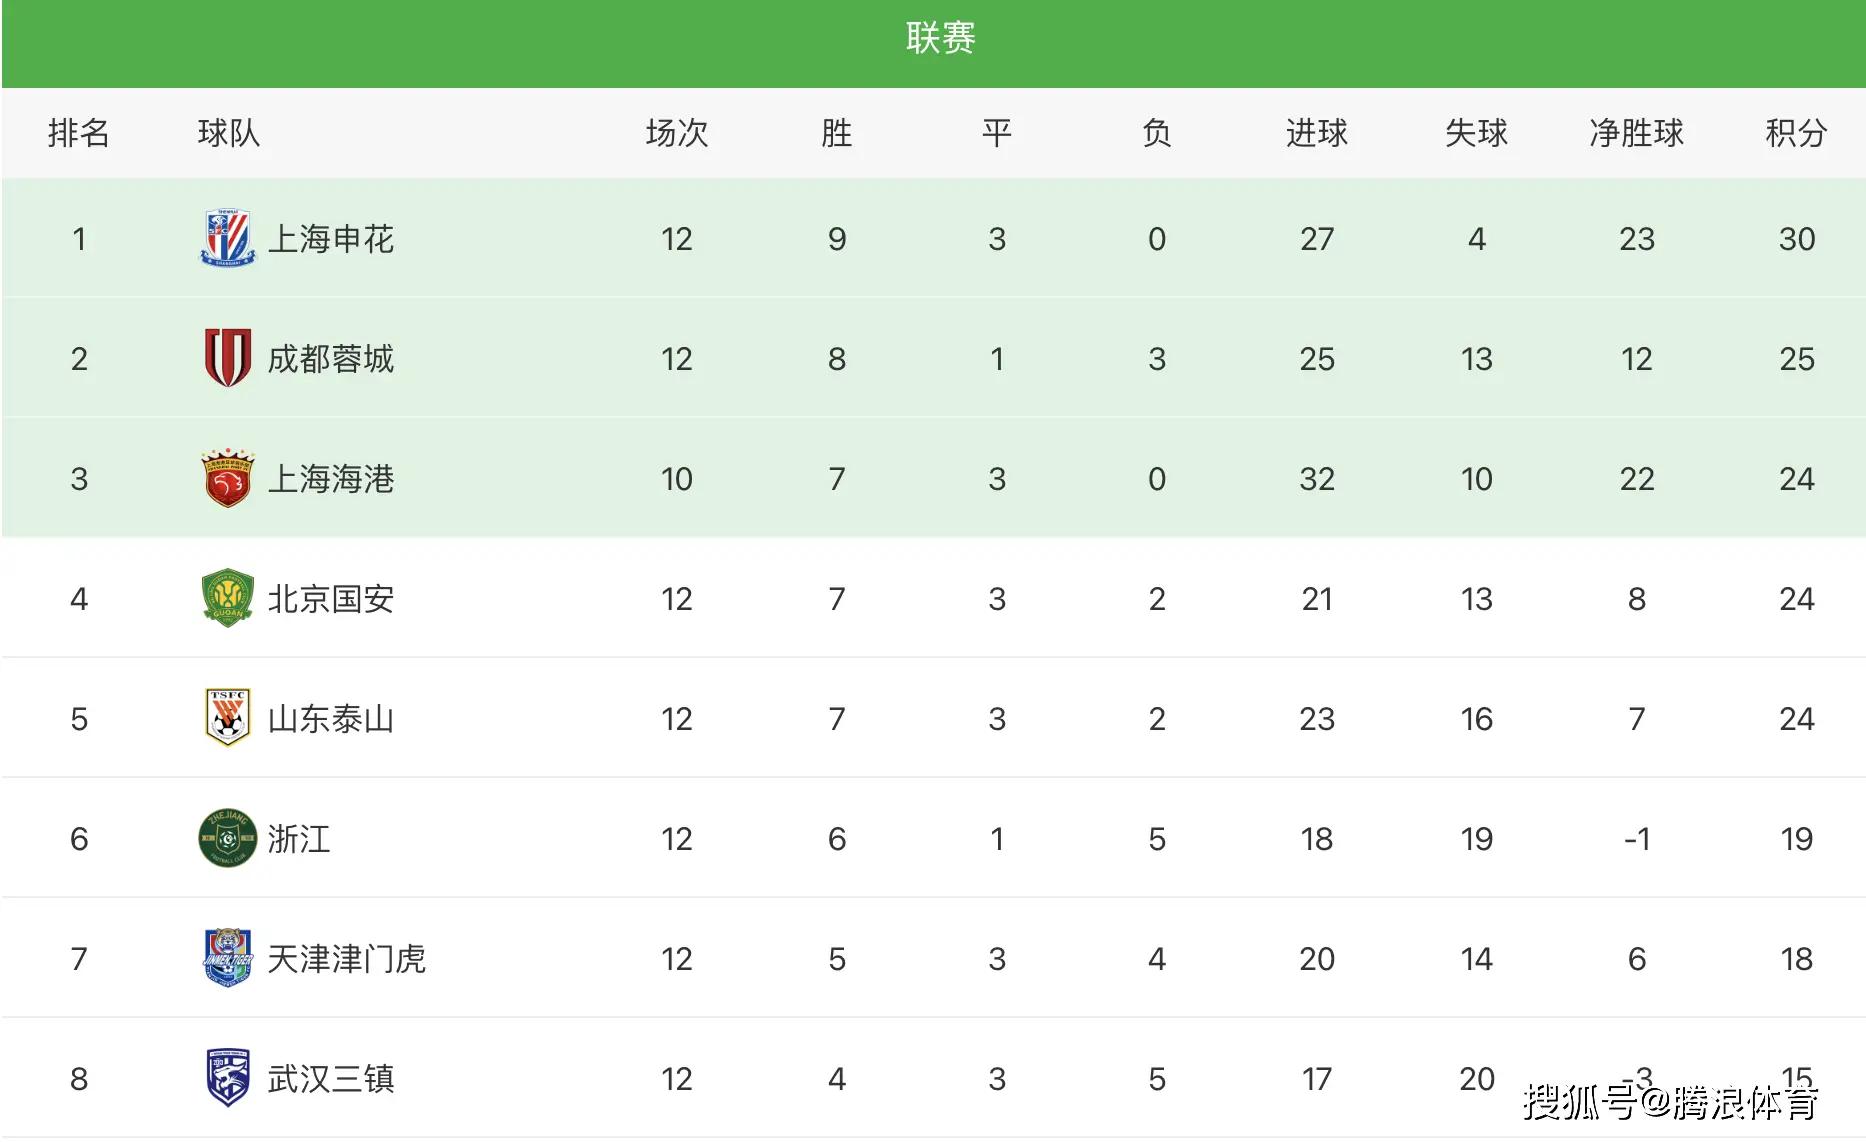Select the 排名 column header
1866x1142 pixels.
click(x=78, y=133)
